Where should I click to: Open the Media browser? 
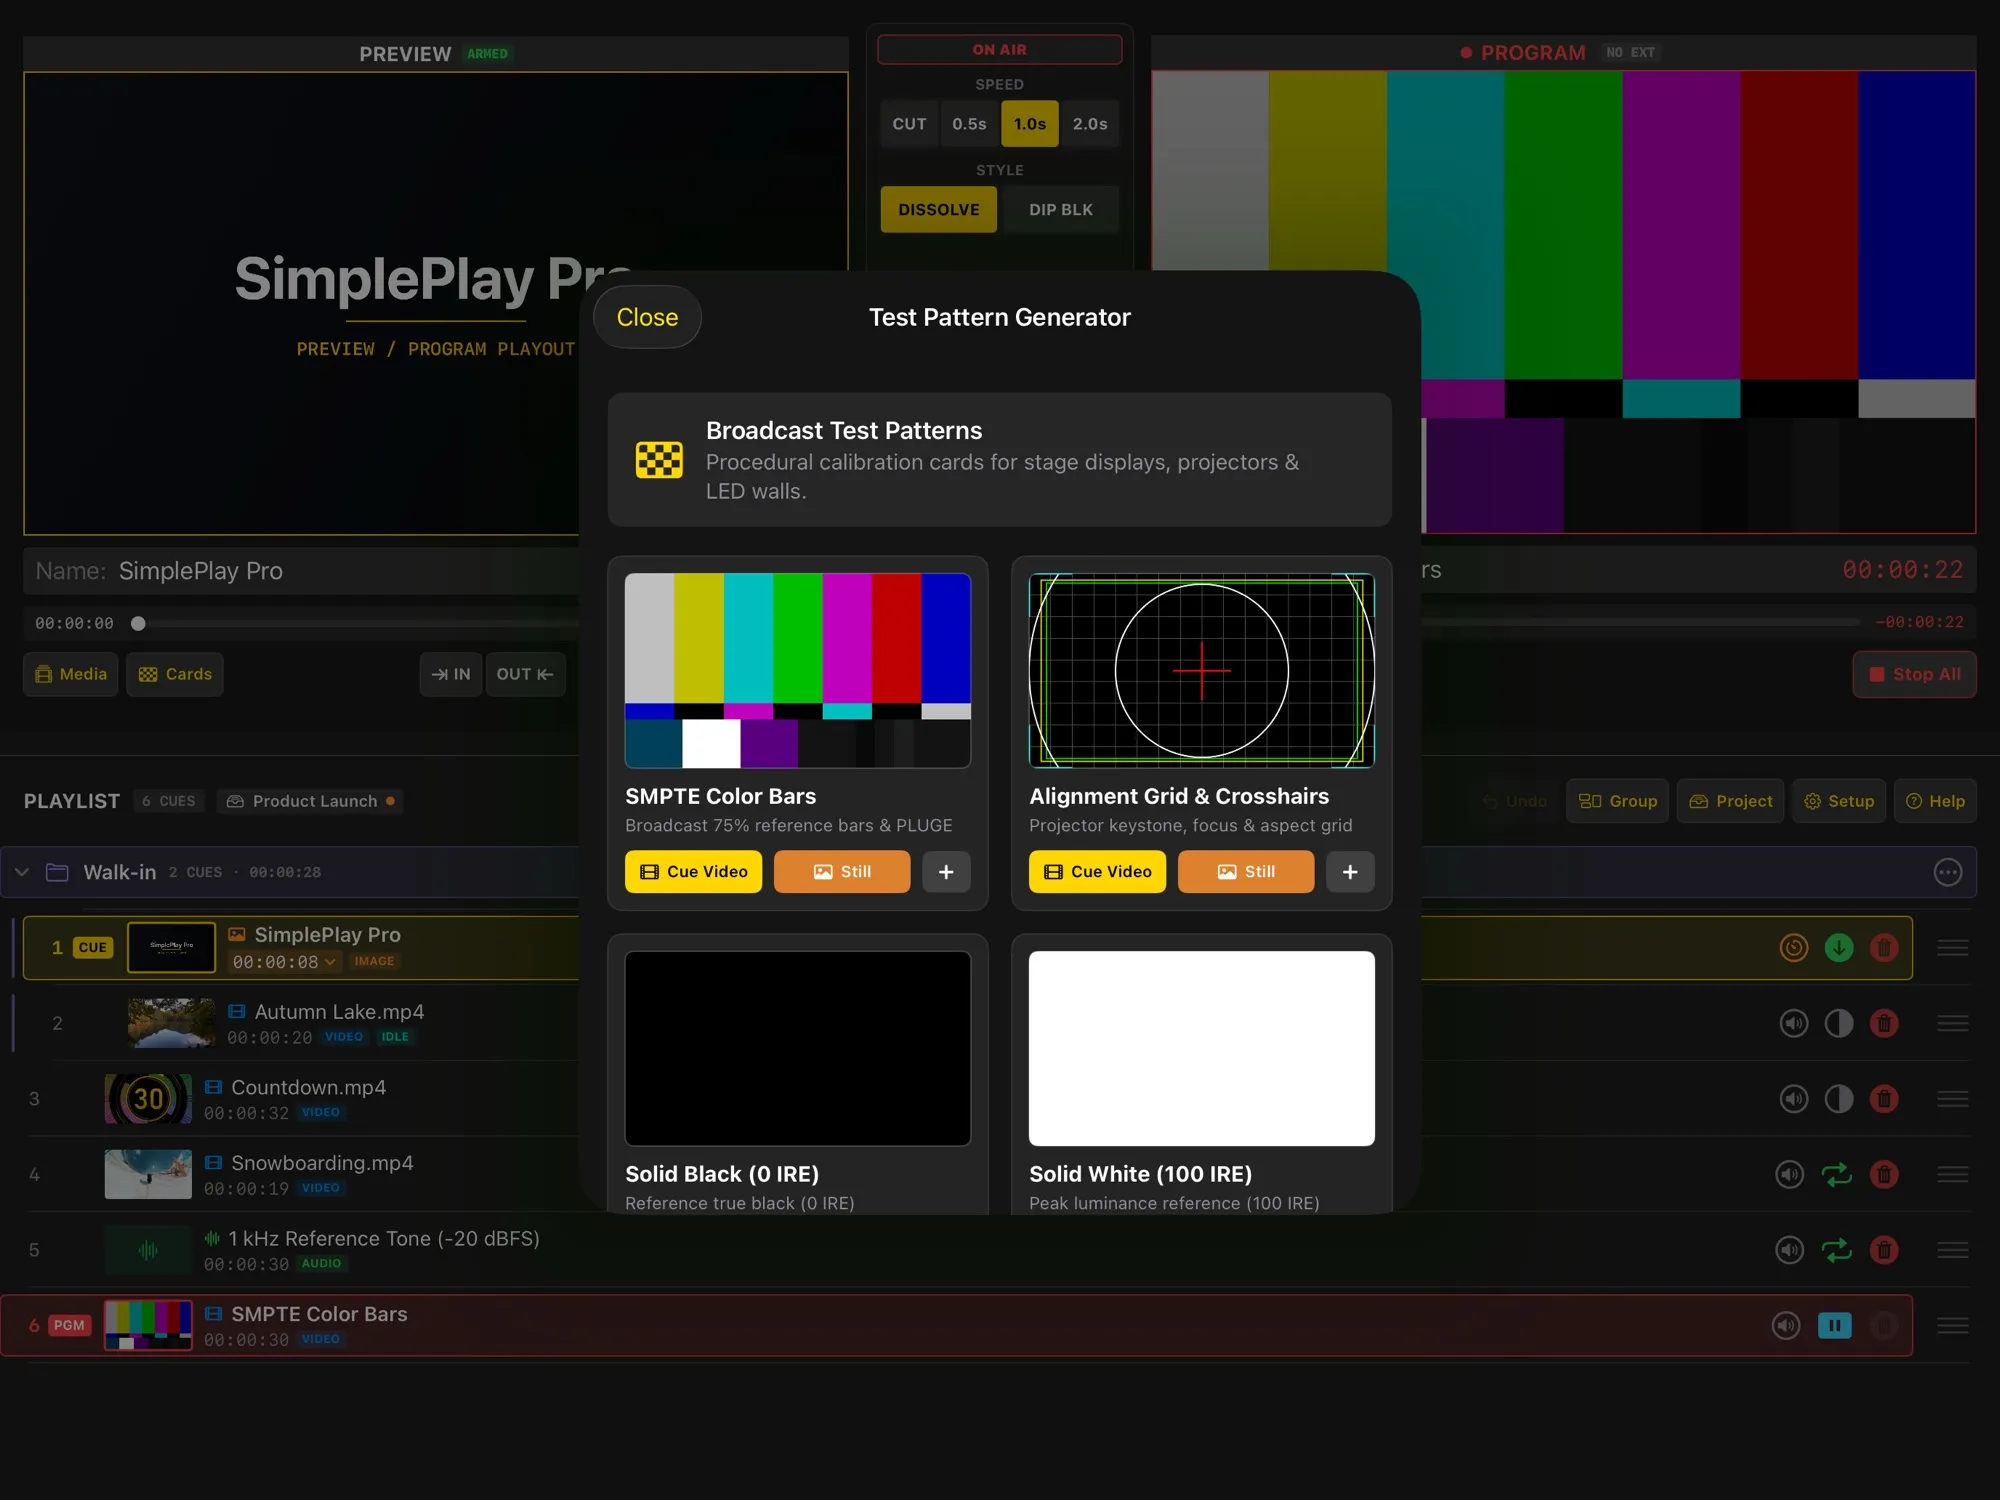click(x=71, y=674)
